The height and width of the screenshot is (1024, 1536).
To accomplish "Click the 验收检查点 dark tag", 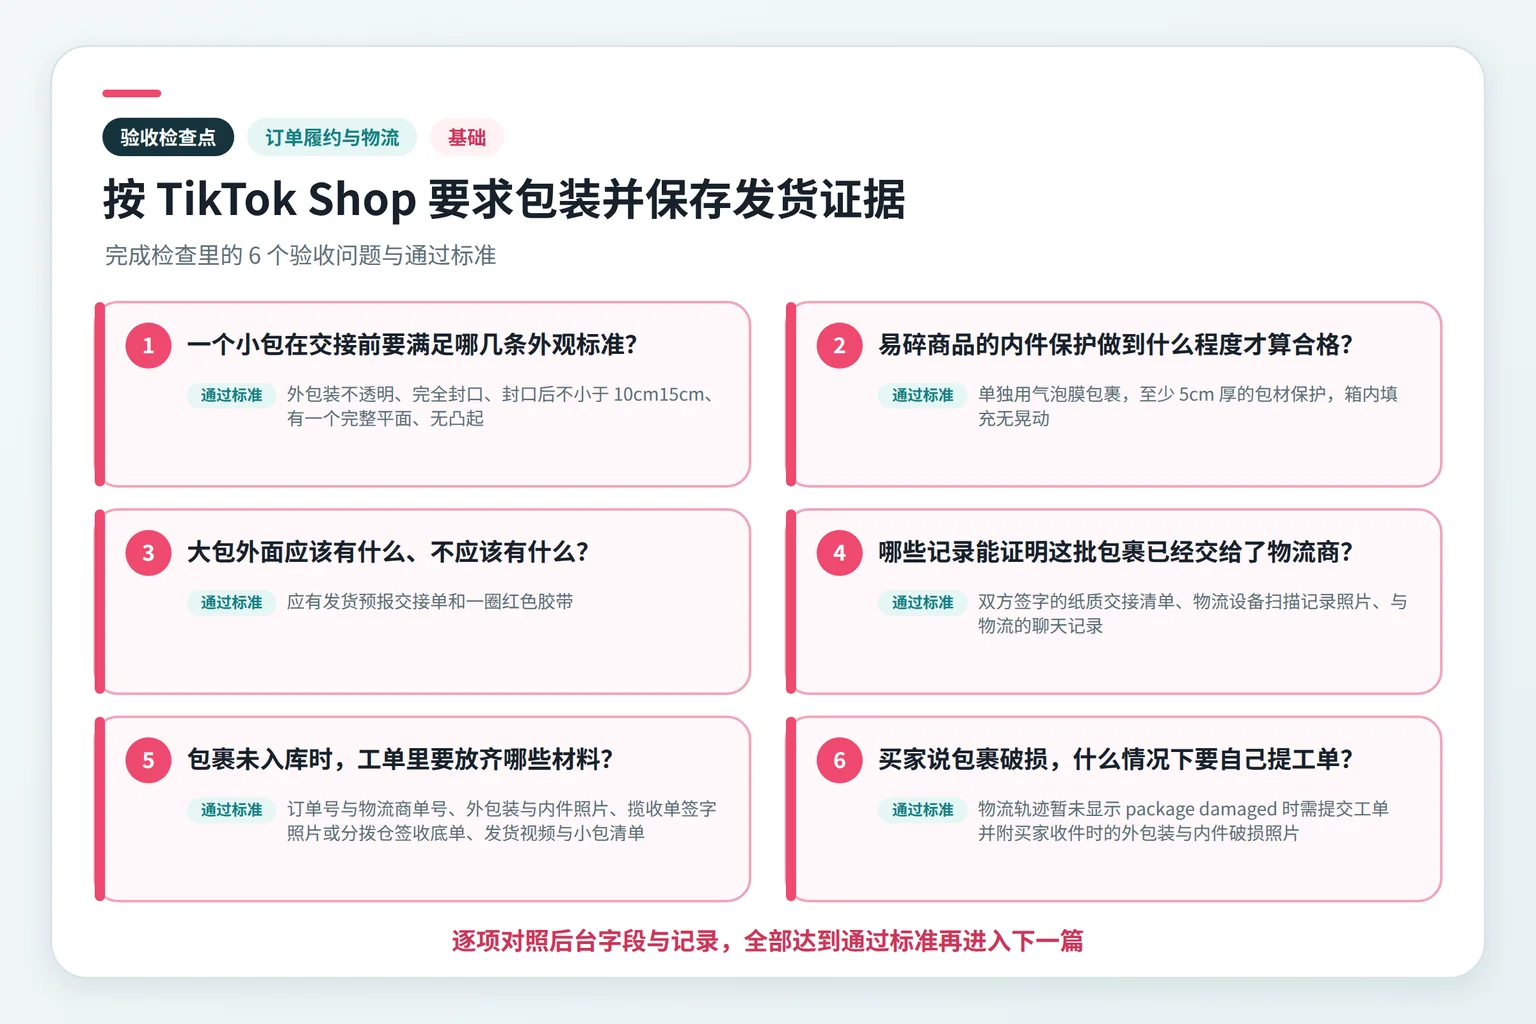I will click(168, 137).
